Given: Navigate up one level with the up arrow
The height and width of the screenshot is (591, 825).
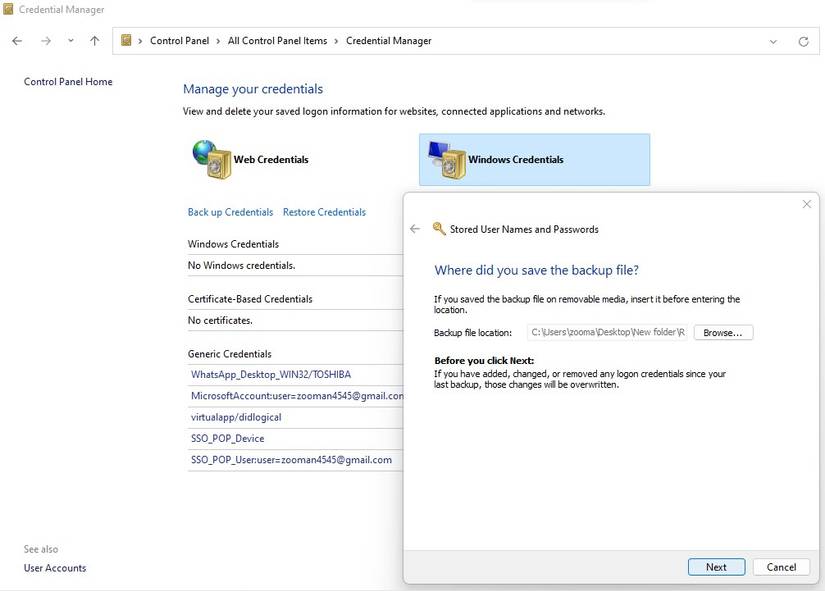Looking at the screenshot, I should pyautogui.click(x=94, y=41).
